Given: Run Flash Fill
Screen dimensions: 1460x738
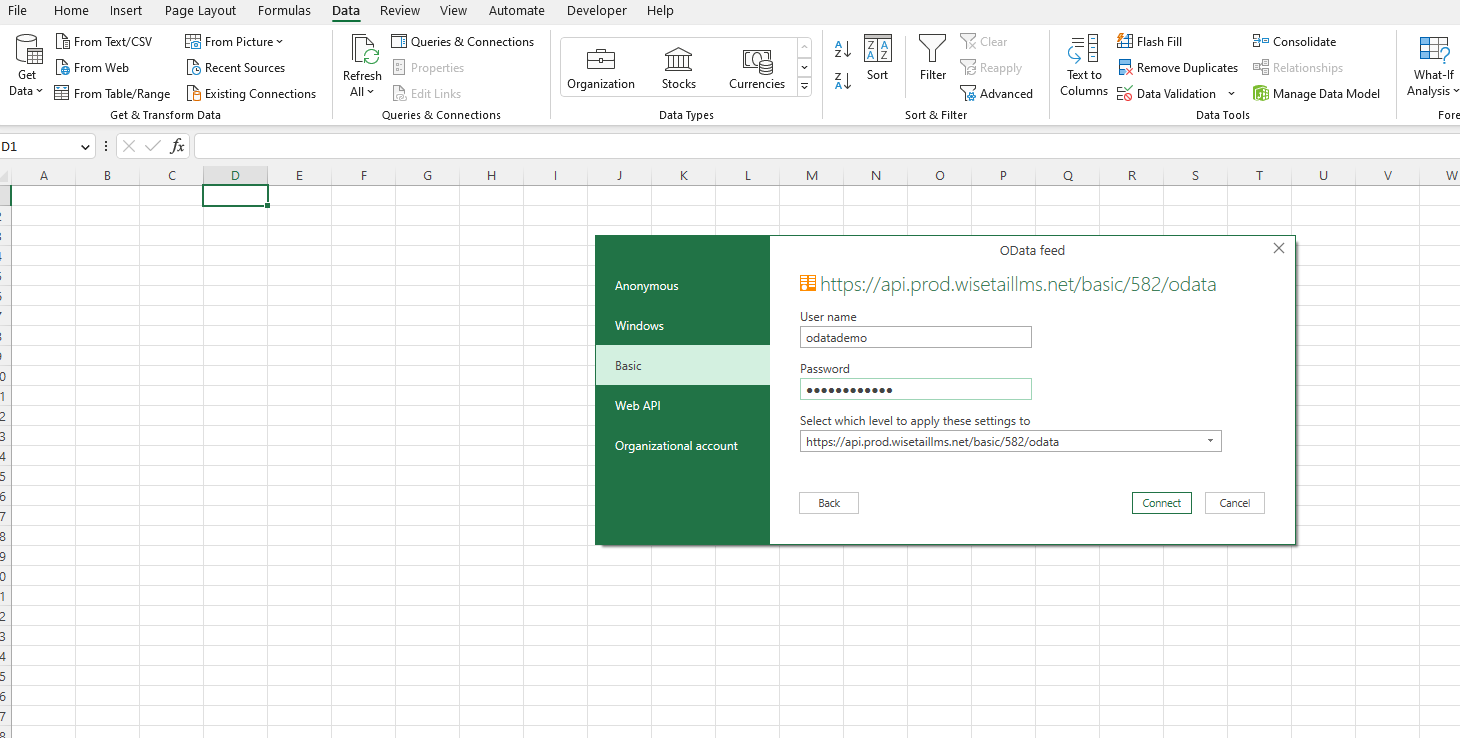Looking at the screenshot, I should click(1149, 42).
